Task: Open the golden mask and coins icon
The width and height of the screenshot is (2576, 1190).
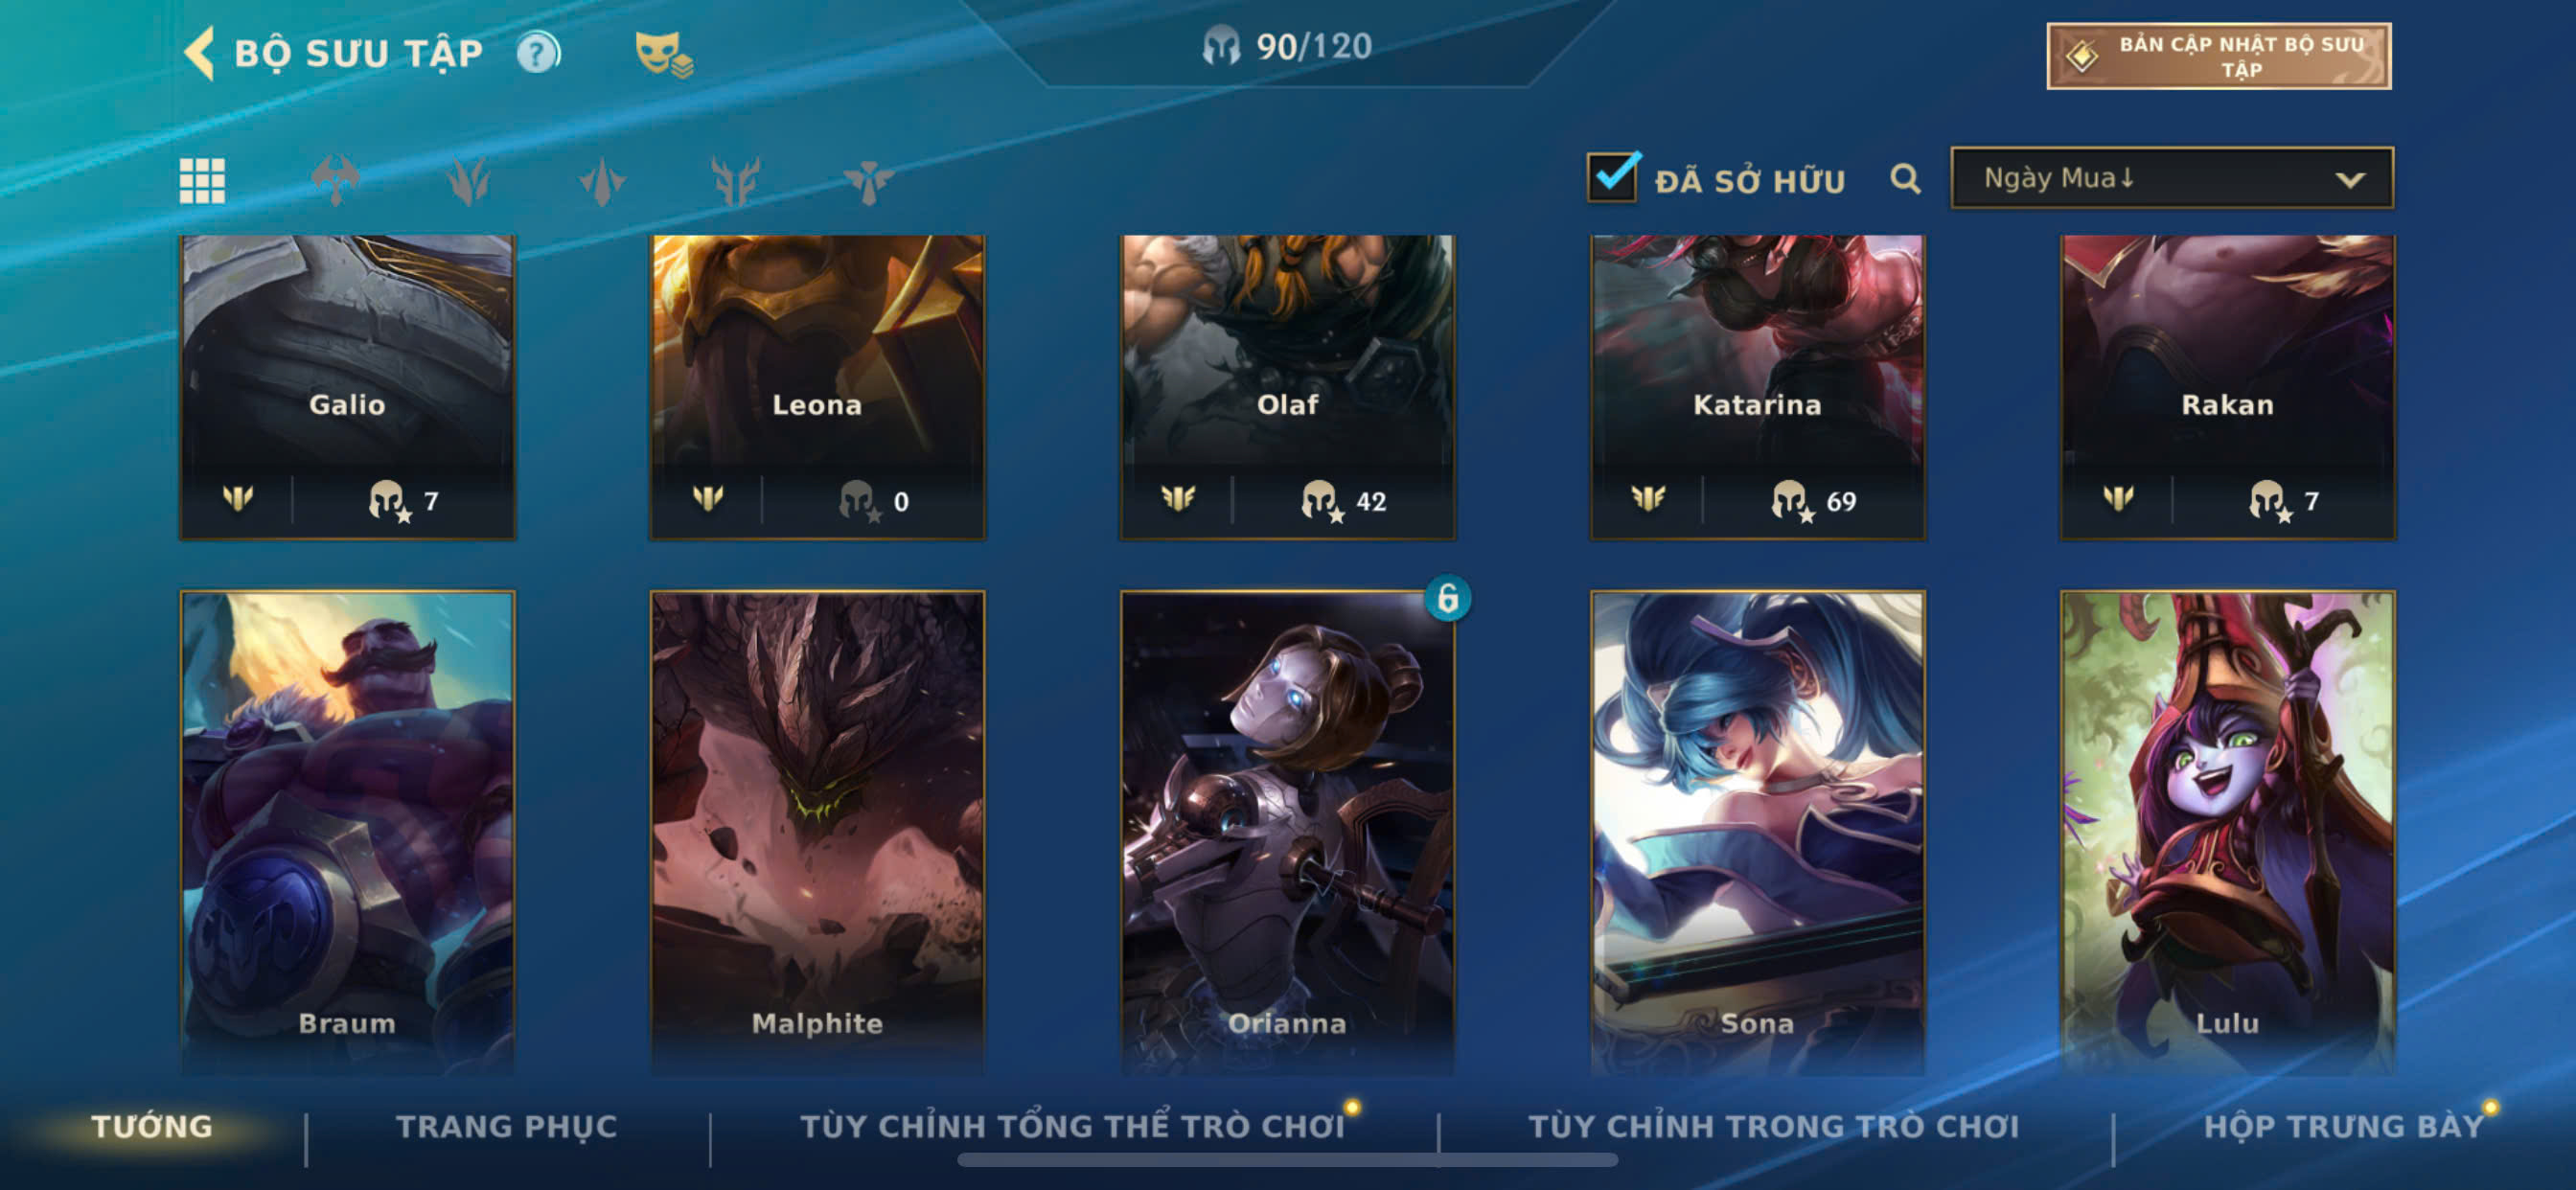Action: pos(663,54)
